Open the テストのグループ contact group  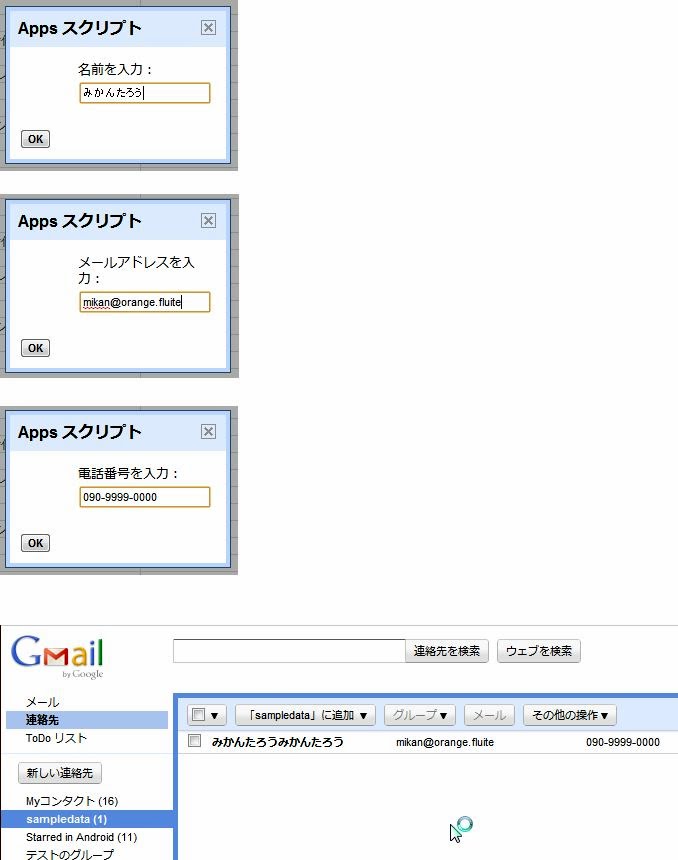pos(69,854)
